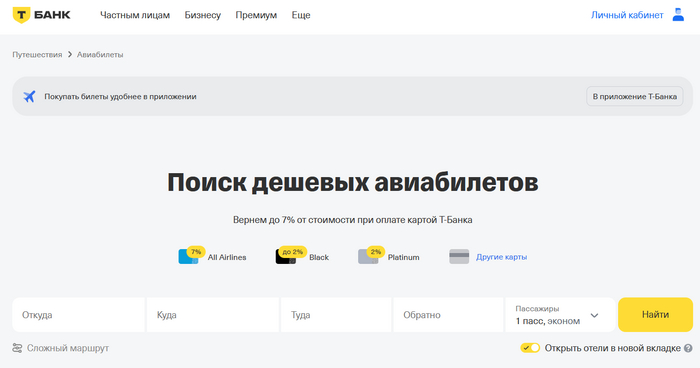700x368 pixels.
Task: Click the All Airlines label
Action: pos(227,257)
